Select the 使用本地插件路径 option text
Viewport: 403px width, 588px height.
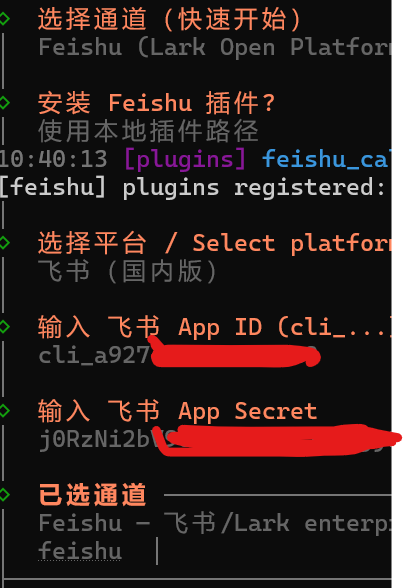148,131
